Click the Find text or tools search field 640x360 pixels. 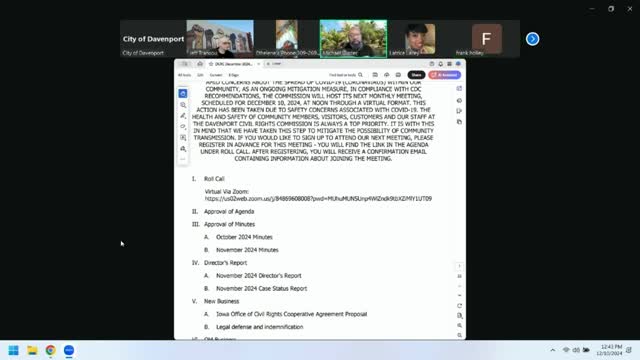pyautogui.click(x=346, y=75)
